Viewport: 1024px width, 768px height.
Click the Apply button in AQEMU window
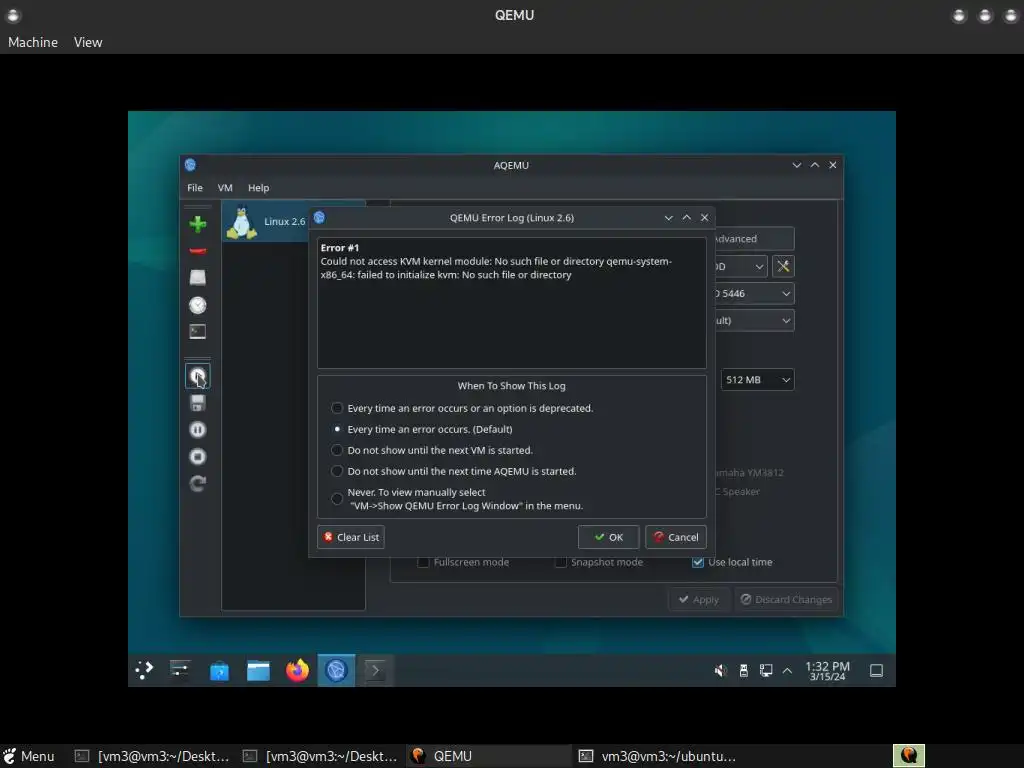tap(698, 600)
